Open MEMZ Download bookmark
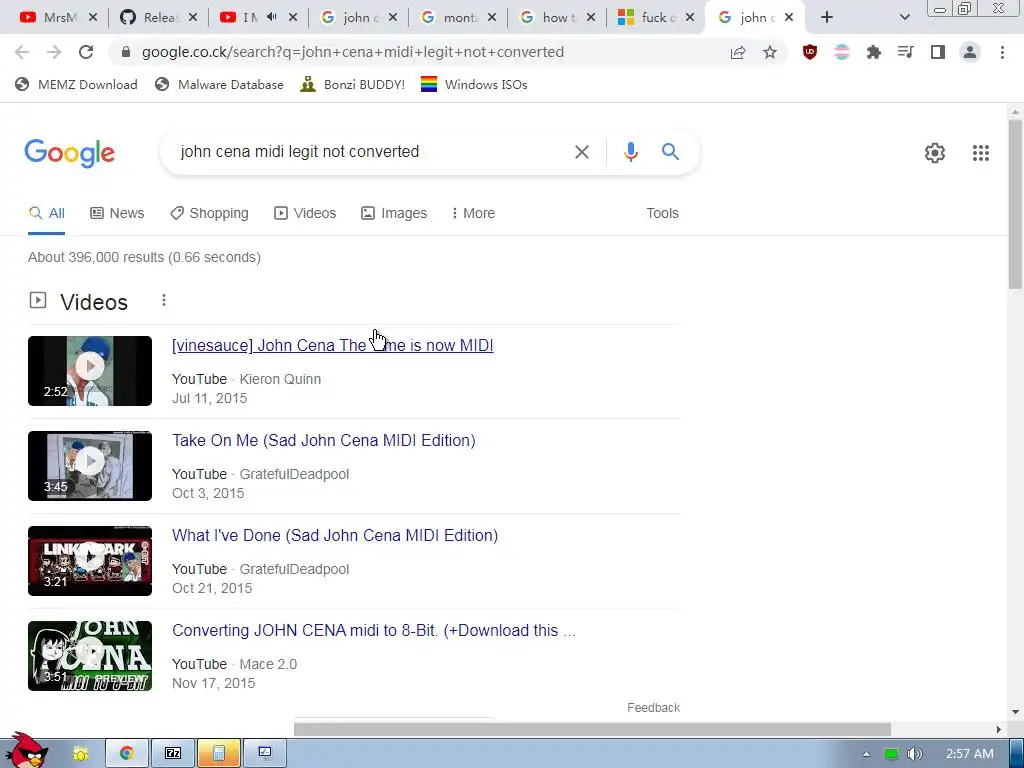The width and height of the screenshot is (1024, 768). (76, 84)
